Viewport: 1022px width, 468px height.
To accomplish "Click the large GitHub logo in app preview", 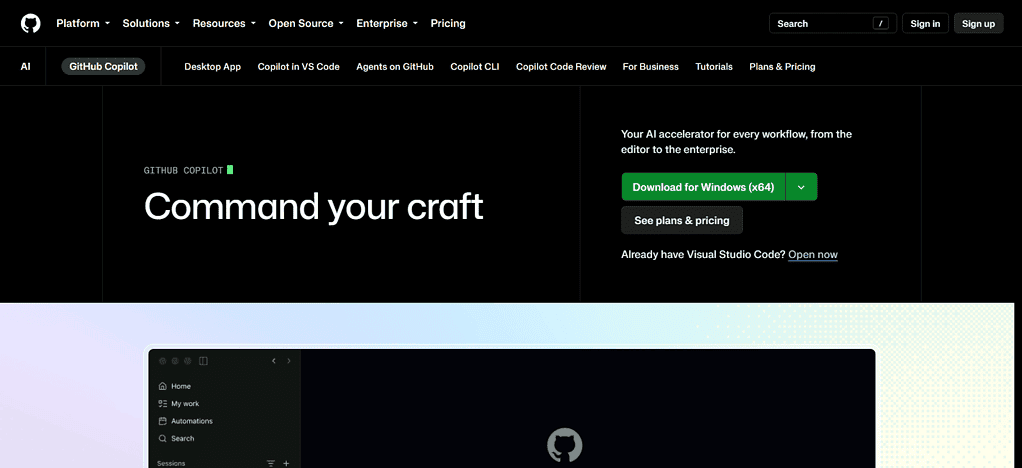I will point(564,446).
